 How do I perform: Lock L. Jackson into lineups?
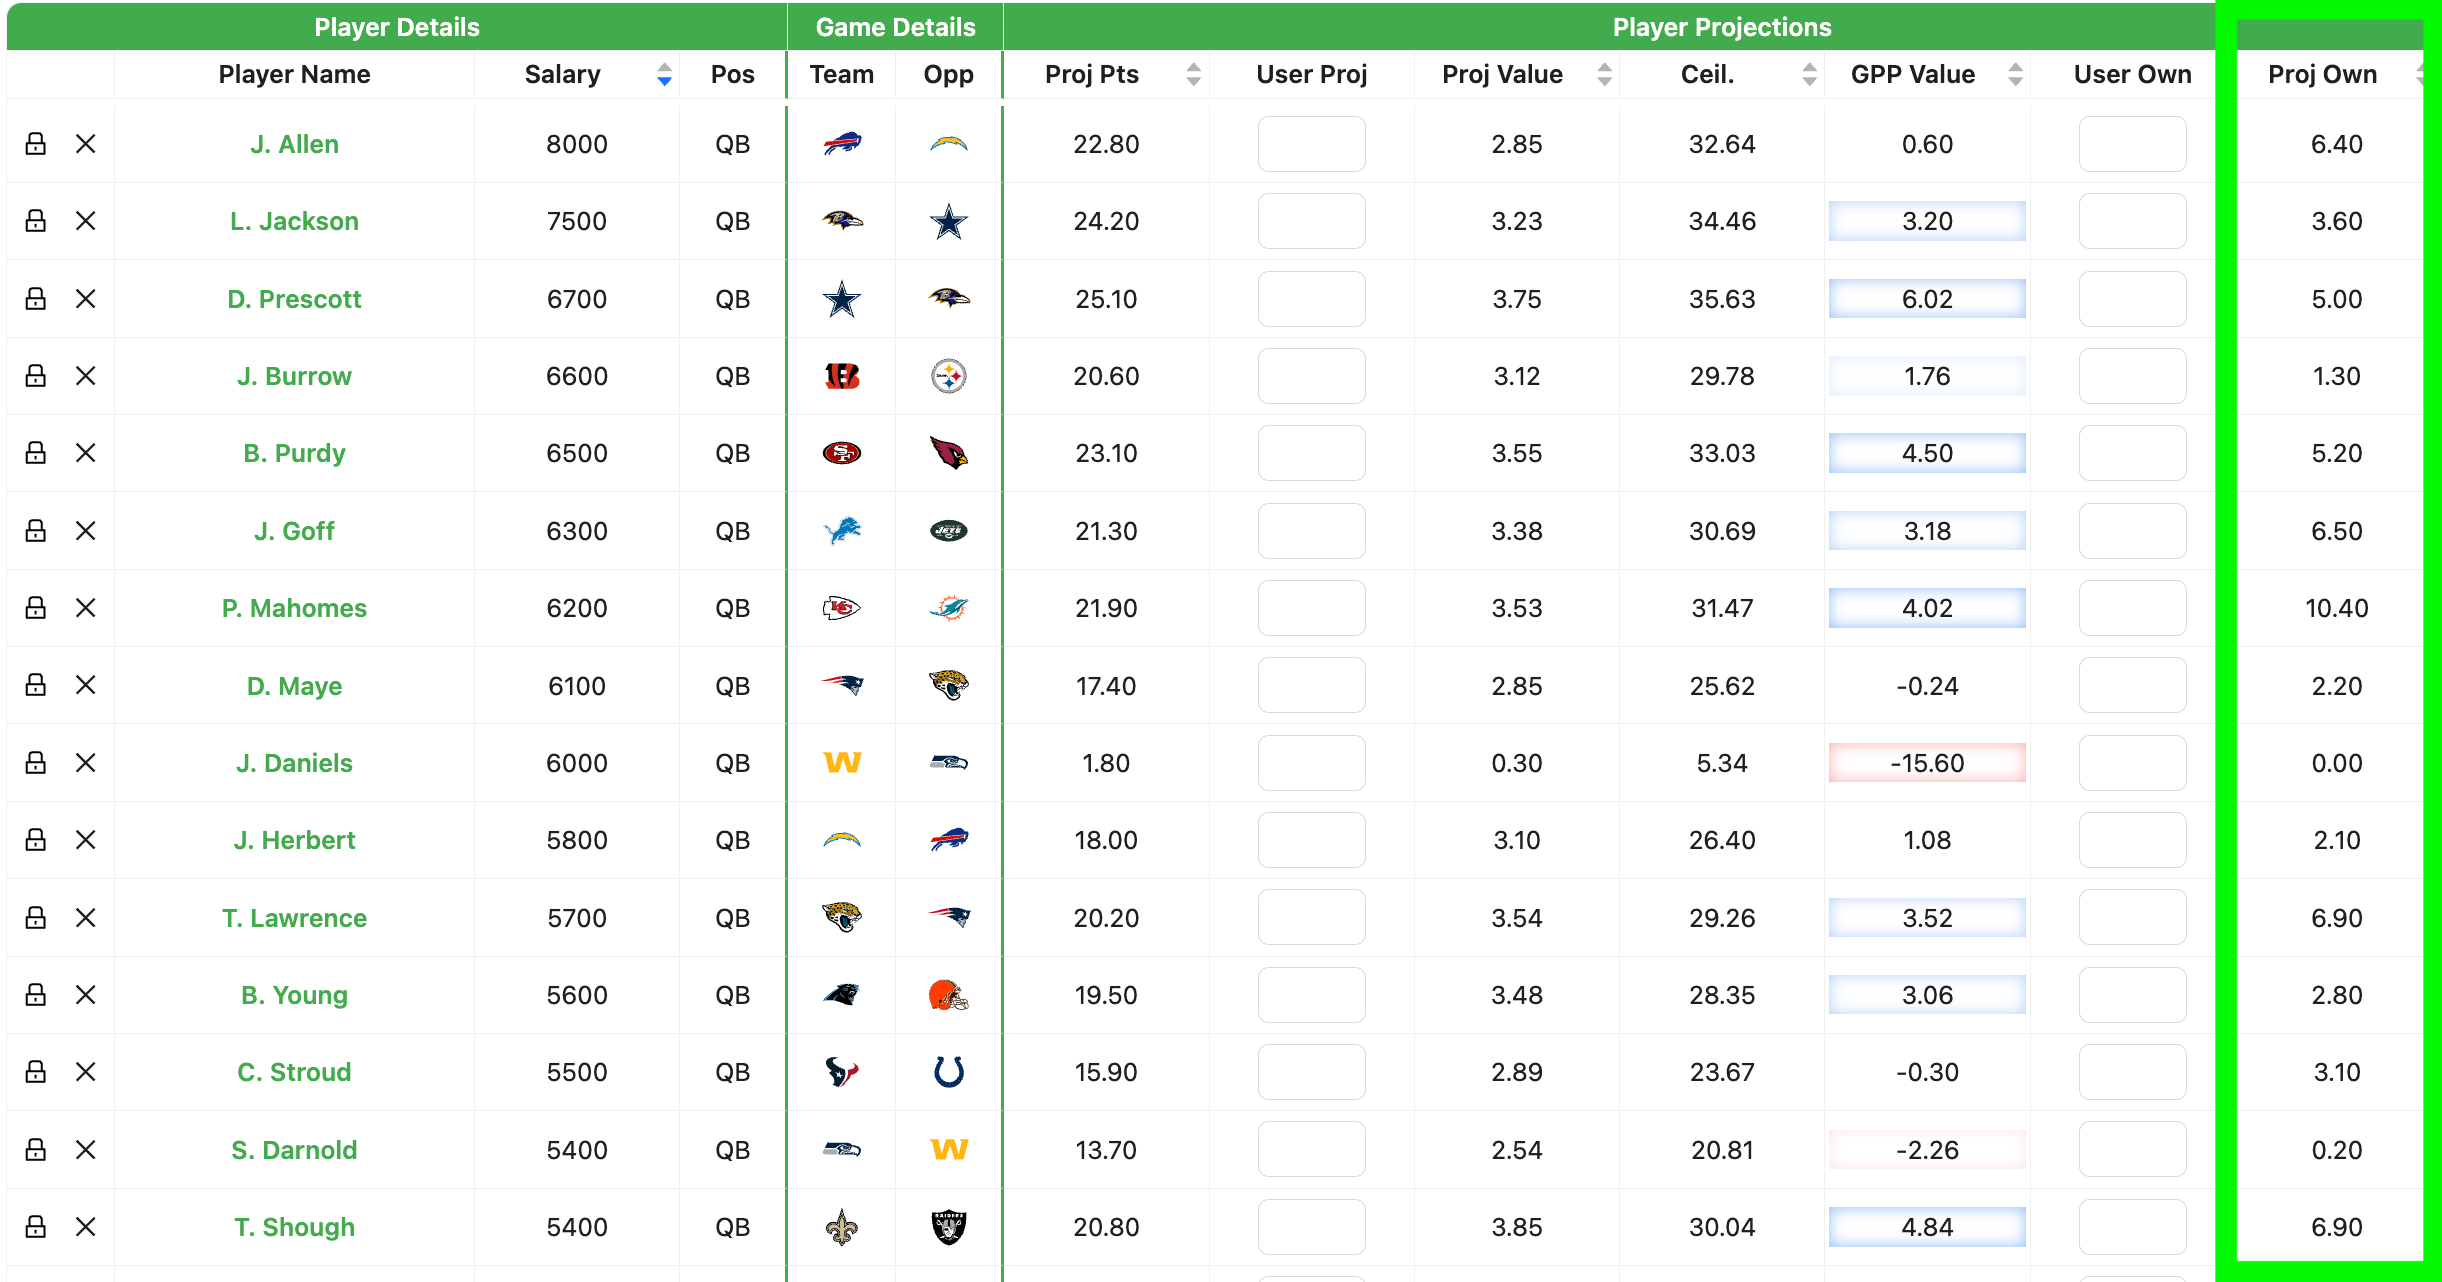[x=36, y=221]
